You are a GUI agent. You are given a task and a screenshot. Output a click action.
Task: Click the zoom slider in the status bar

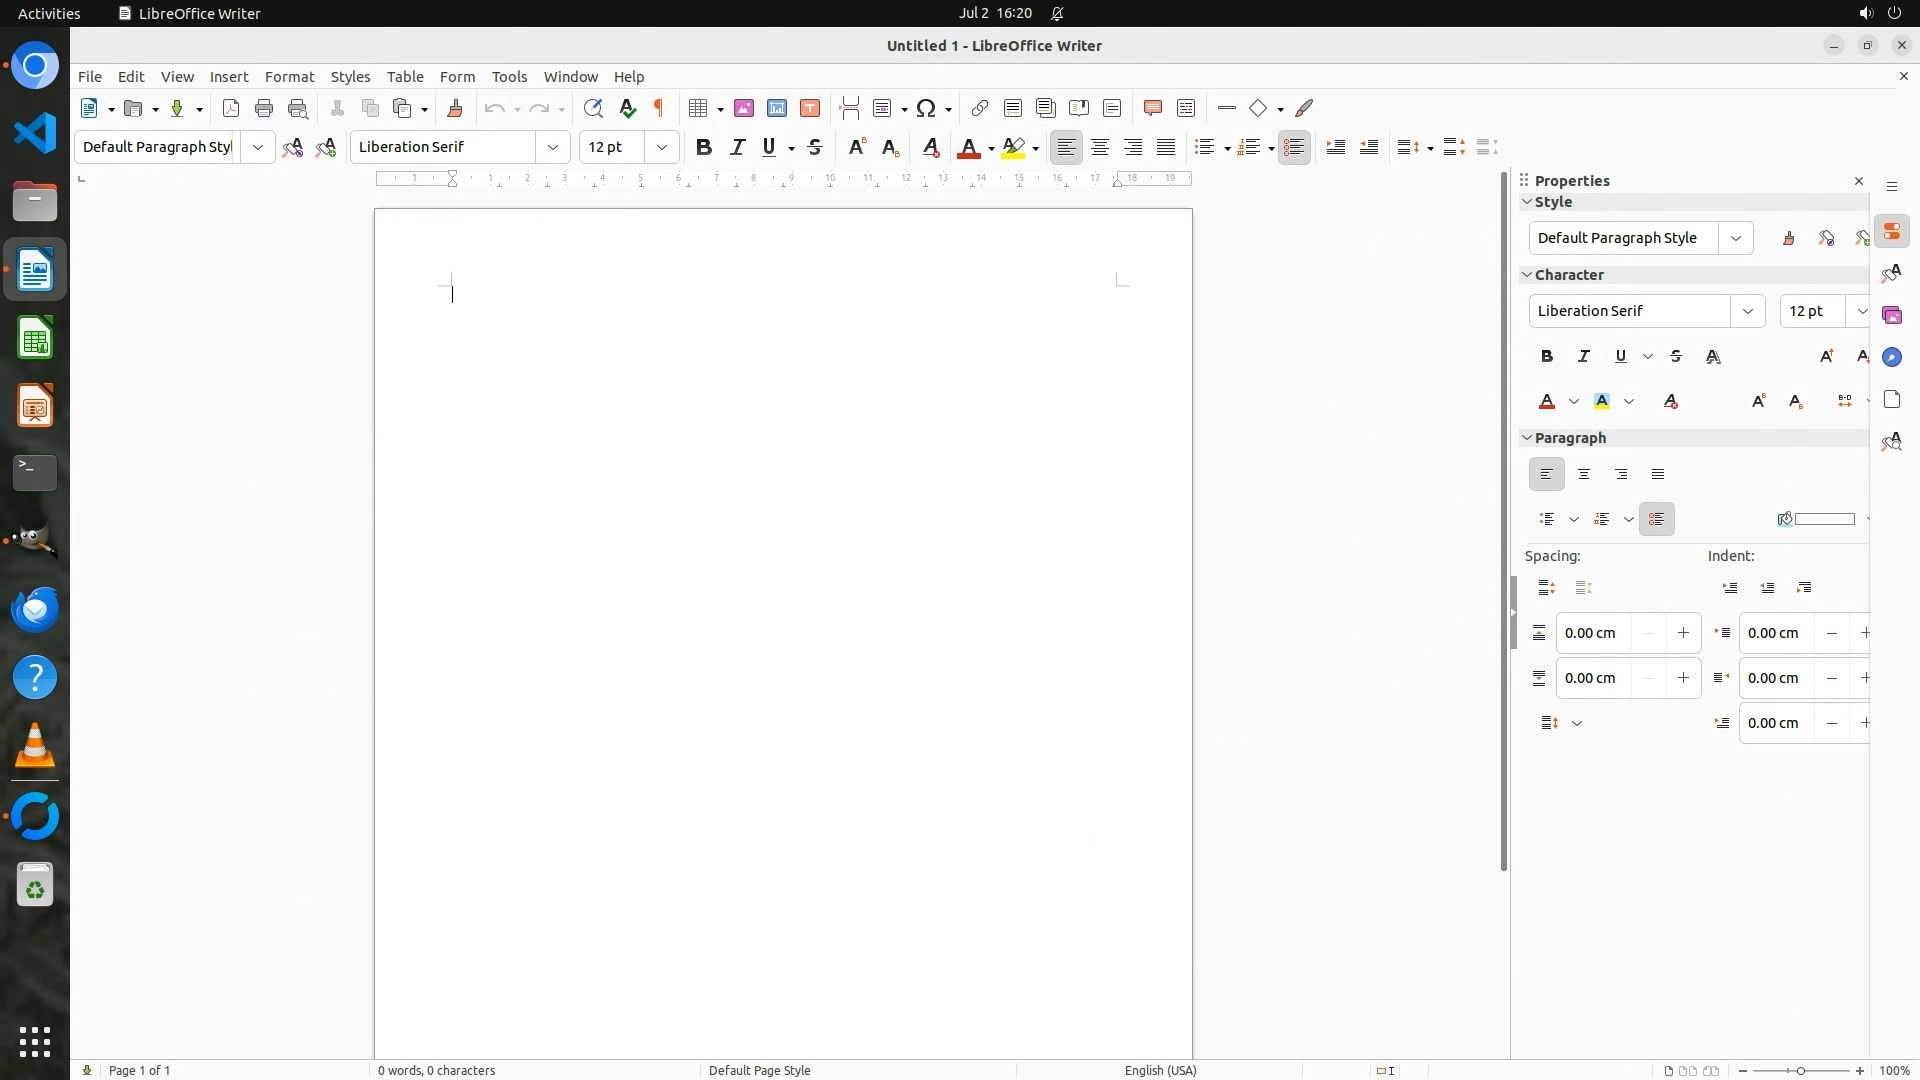1801,1070
